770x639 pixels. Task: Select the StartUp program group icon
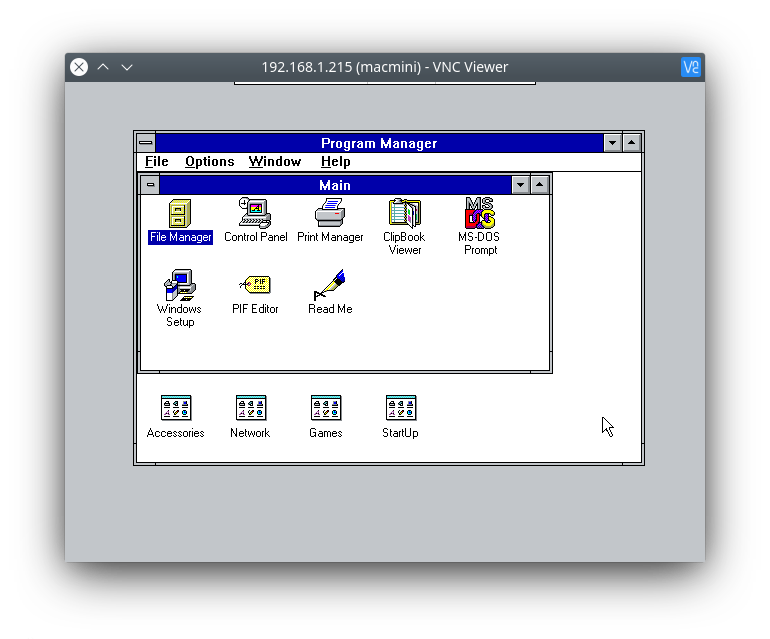(x=400, y=408)
